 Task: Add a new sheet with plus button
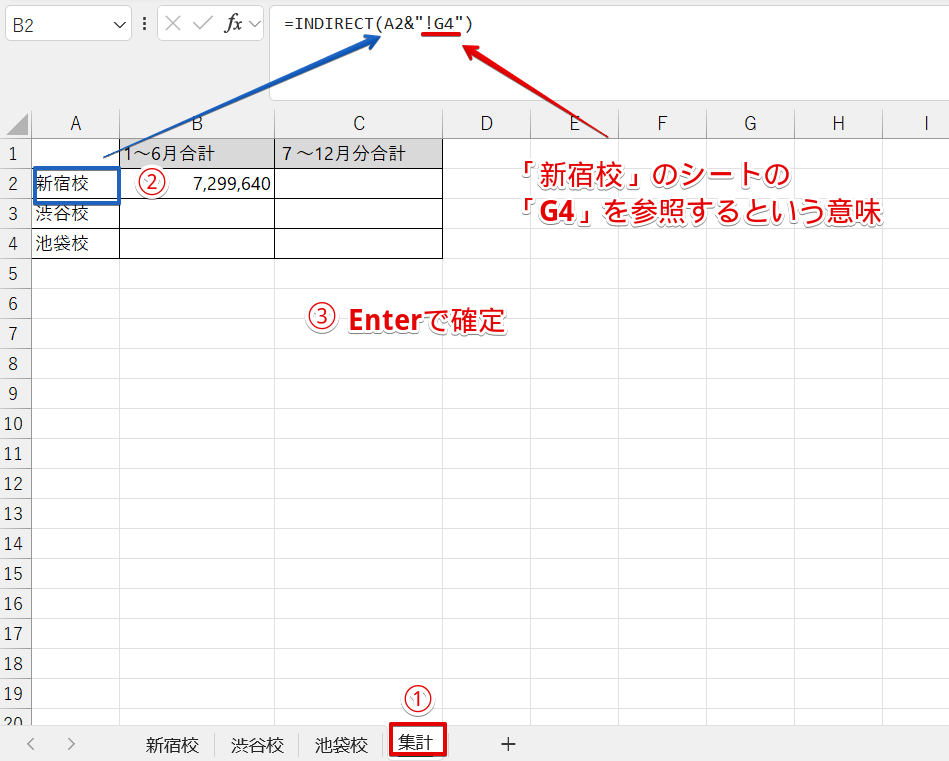point(508,744)
